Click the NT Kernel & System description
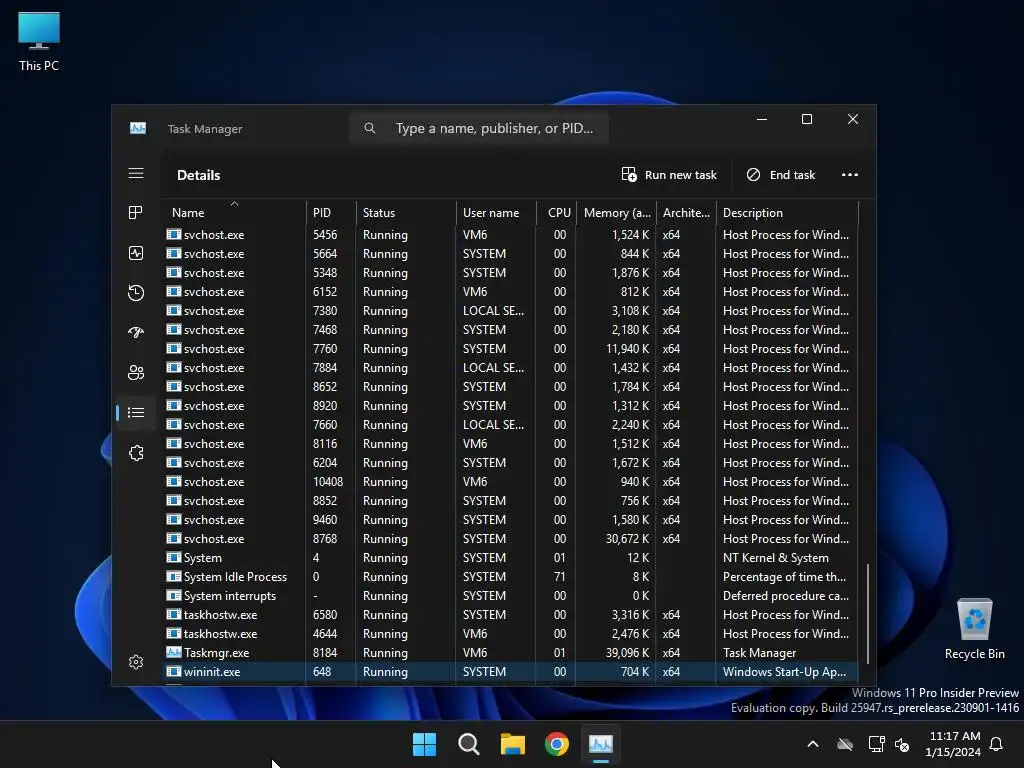 click(776, 558)
